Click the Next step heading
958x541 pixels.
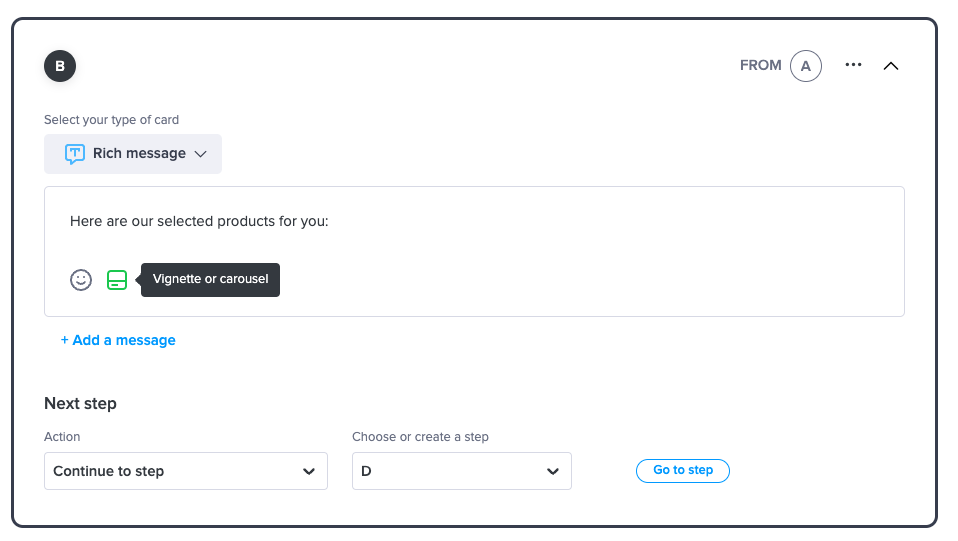coord(80,403)
